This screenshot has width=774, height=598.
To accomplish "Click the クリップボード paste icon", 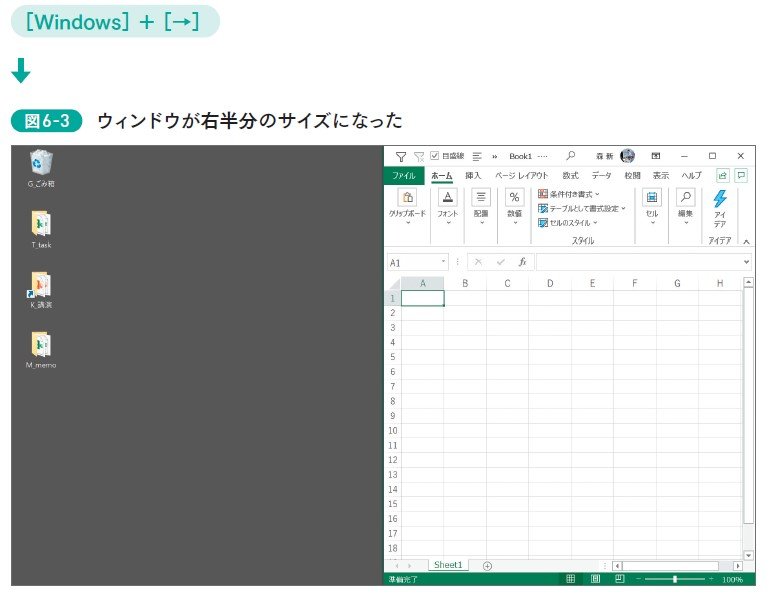I will [x=408, y=198].
